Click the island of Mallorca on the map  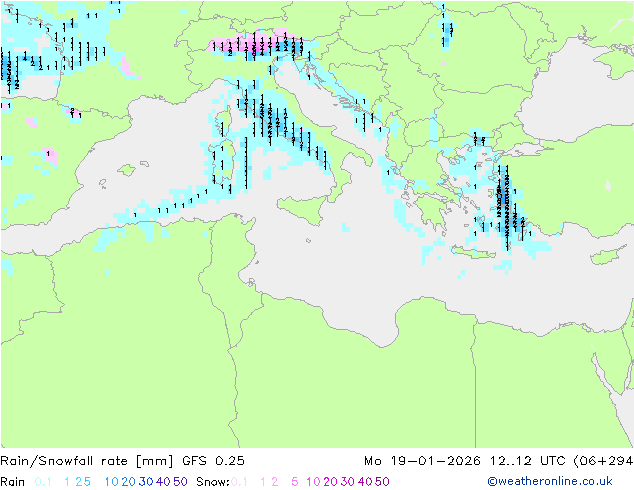(127, 170)
